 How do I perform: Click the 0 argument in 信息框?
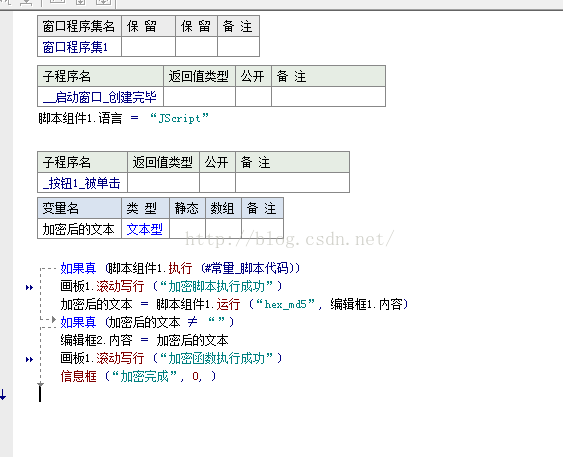[x=195, y=376]
